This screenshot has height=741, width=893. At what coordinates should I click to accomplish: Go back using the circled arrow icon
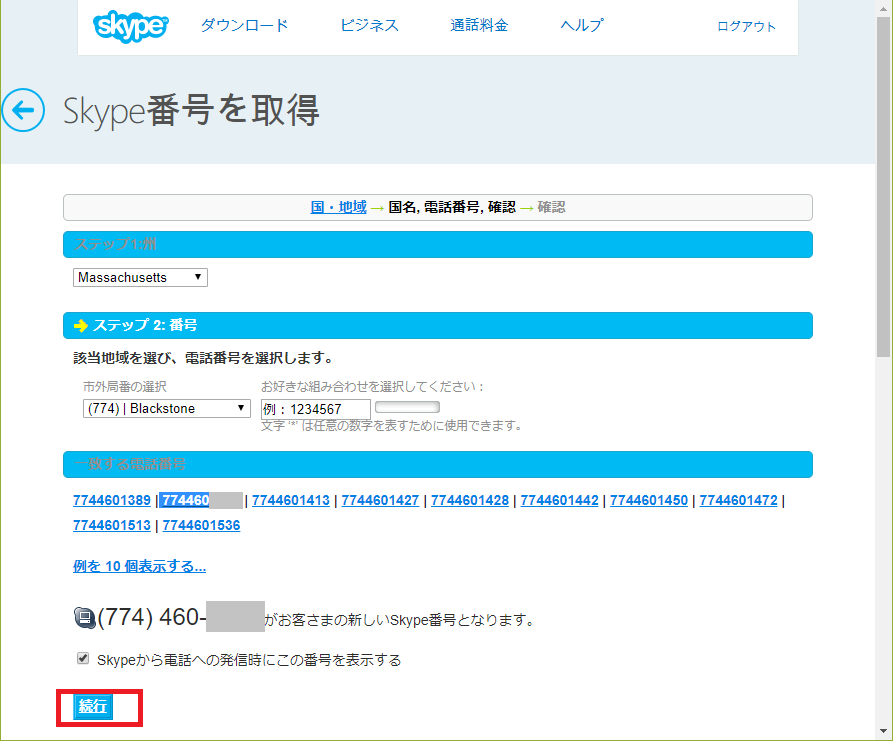click(x=23, y=110)
